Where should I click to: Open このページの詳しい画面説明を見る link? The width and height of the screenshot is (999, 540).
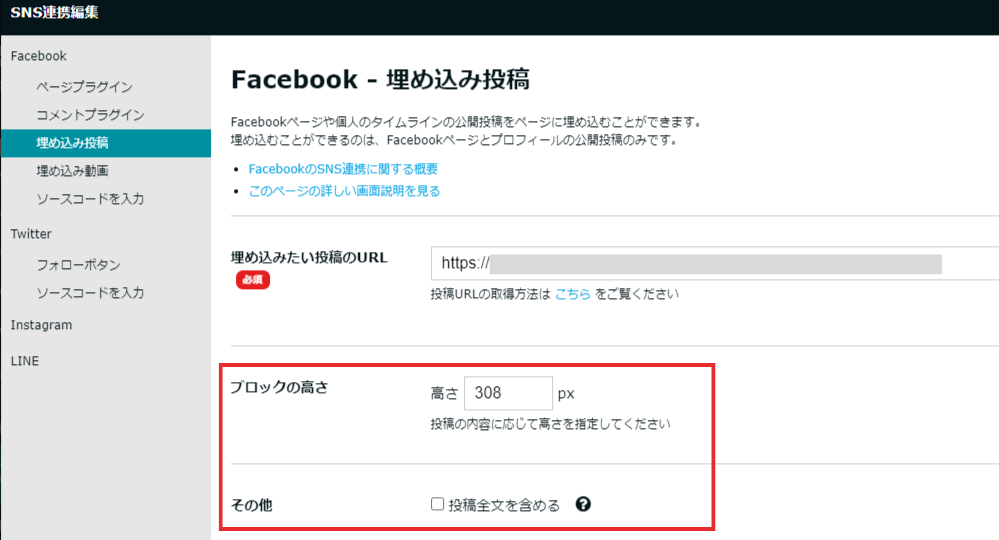tap(344, 191)
